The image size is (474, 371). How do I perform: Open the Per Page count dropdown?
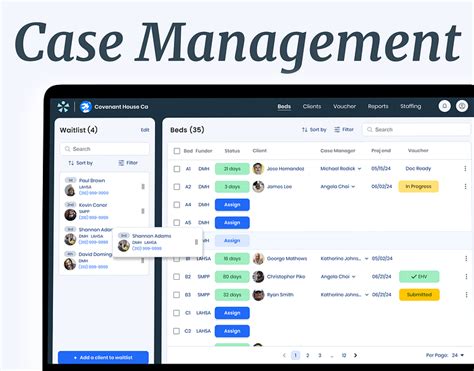[458, 355]
